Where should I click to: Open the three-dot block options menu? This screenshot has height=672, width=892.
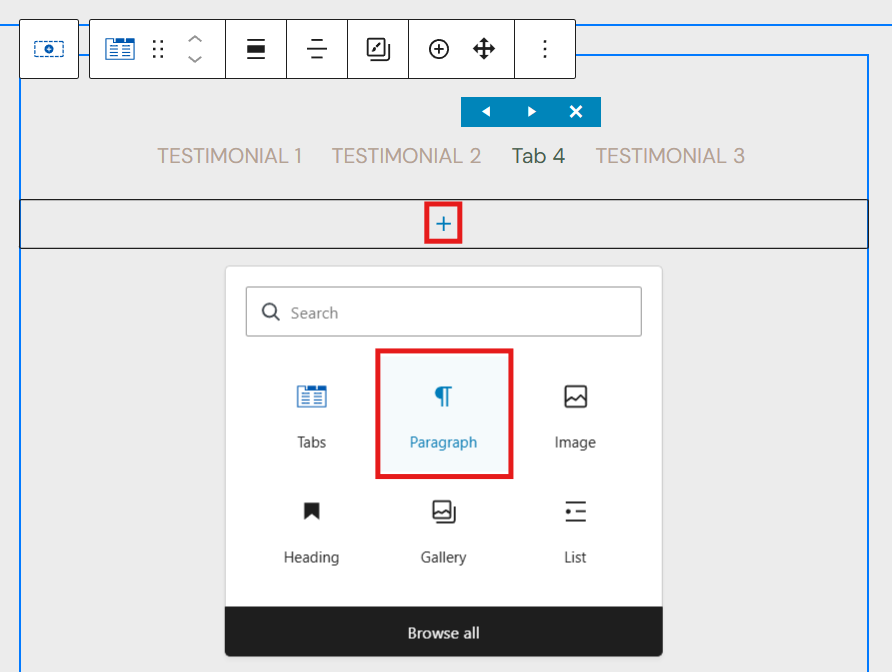click(x=545, y=49)
